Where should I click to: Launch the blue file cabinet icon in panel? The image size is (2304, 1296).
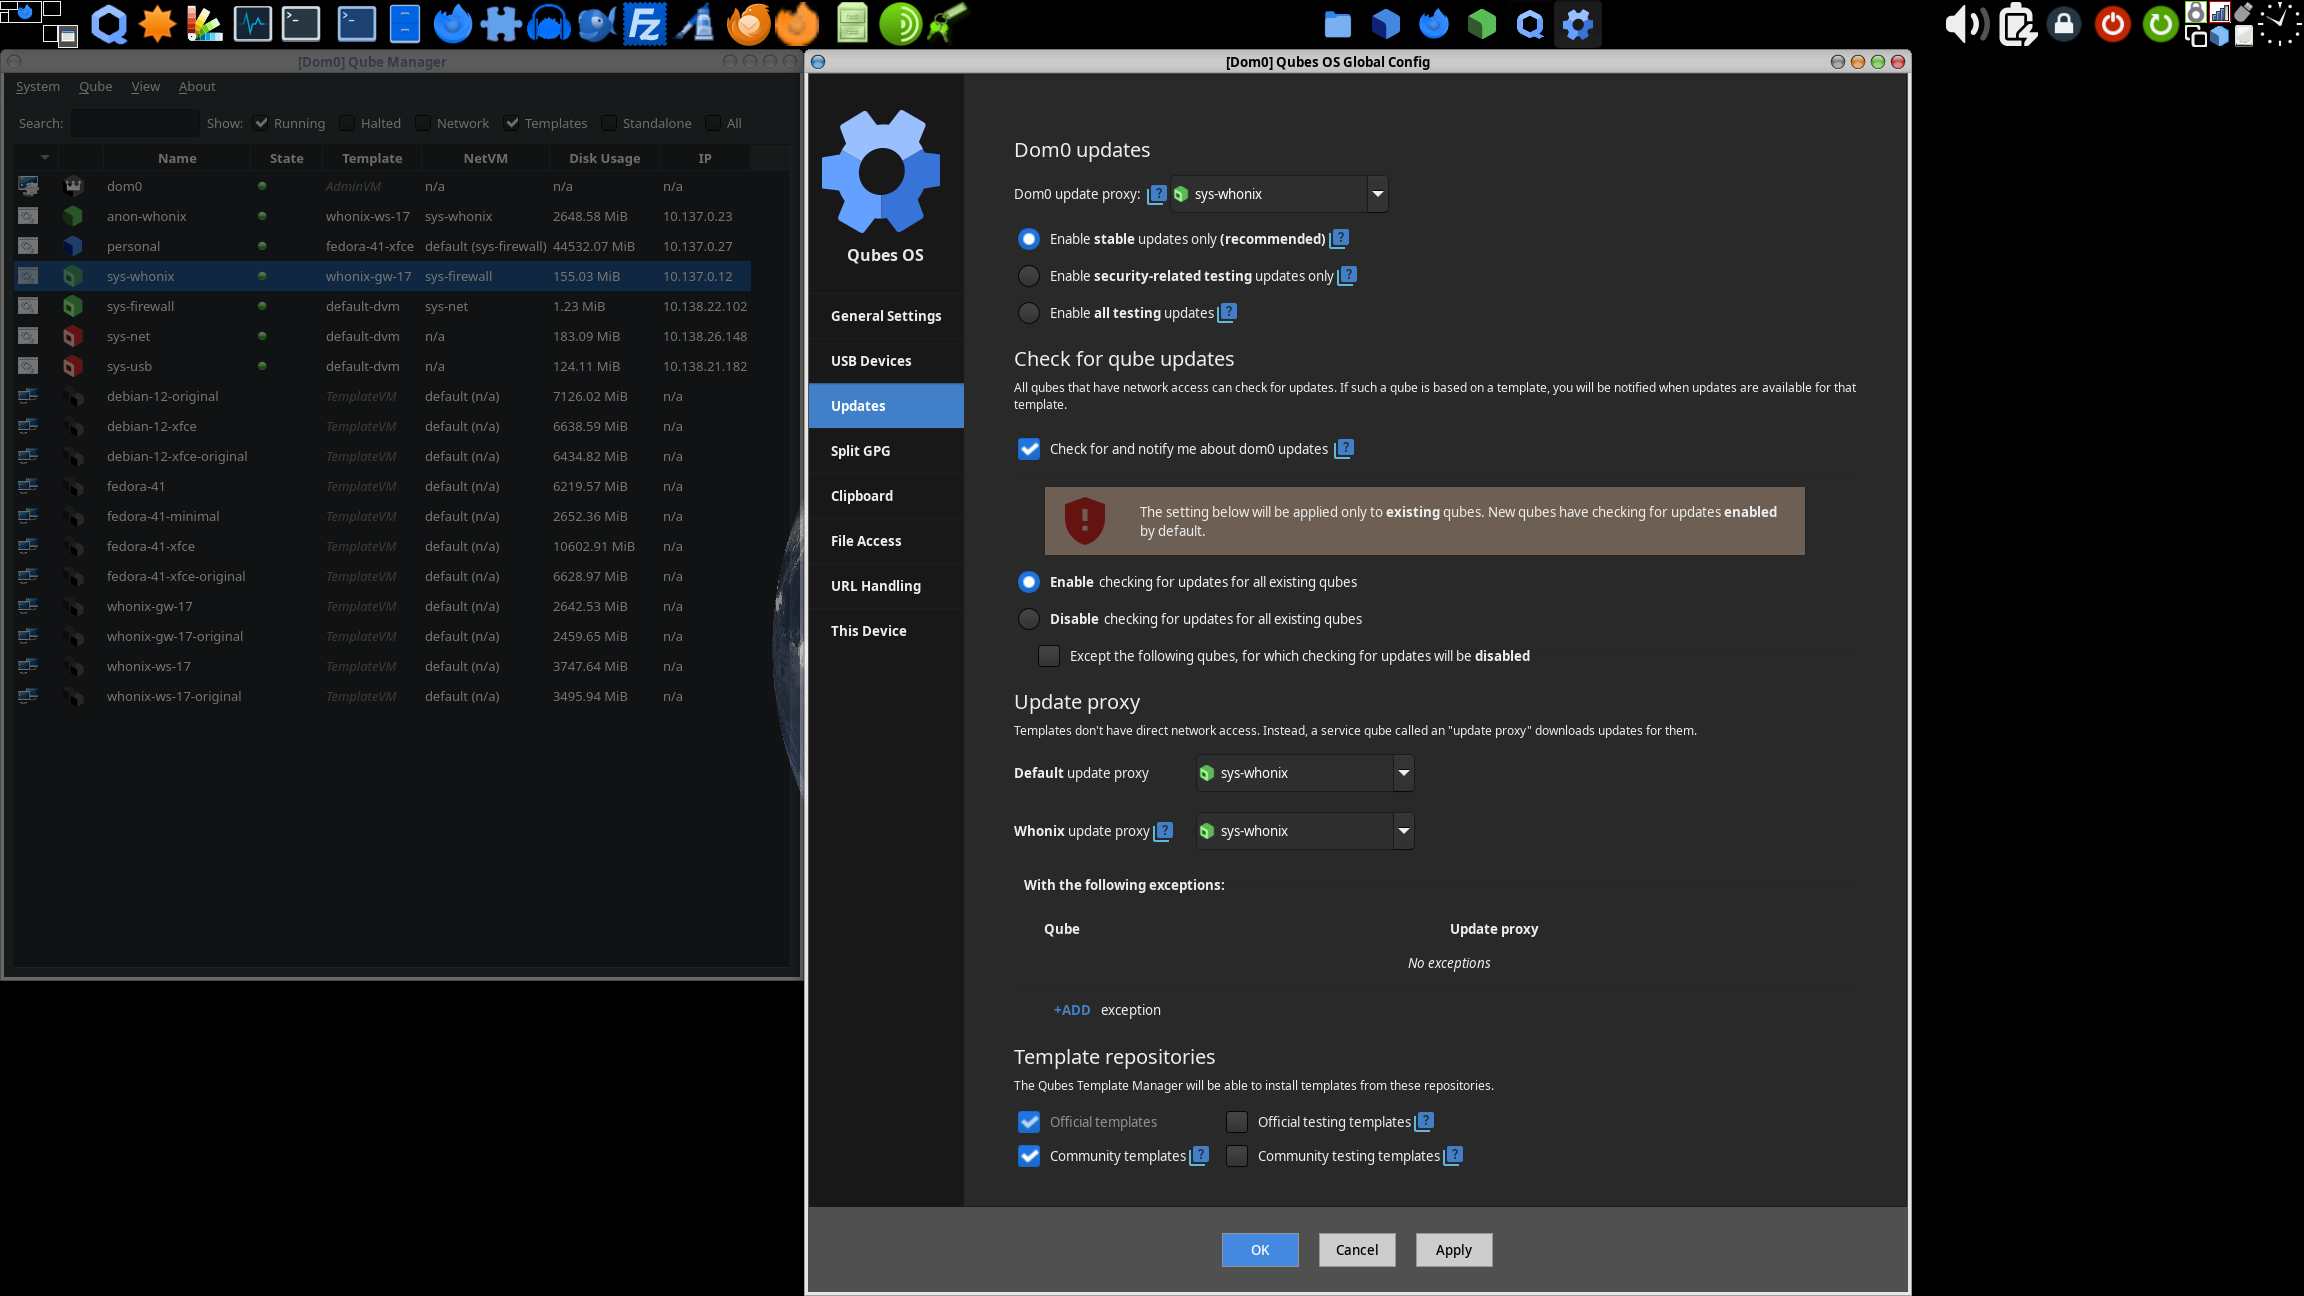[x=405, y=24]
